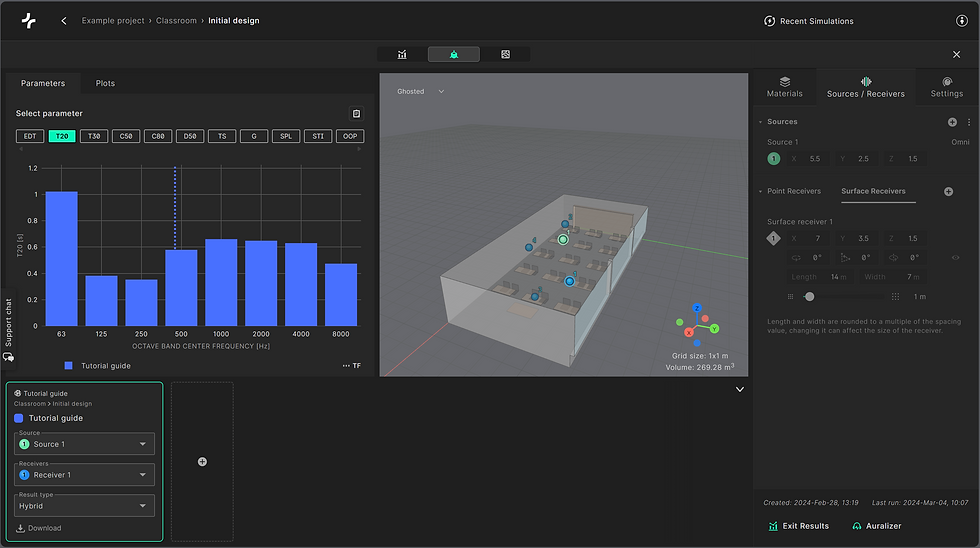Click the 63 Hz bar in chart

61,259
